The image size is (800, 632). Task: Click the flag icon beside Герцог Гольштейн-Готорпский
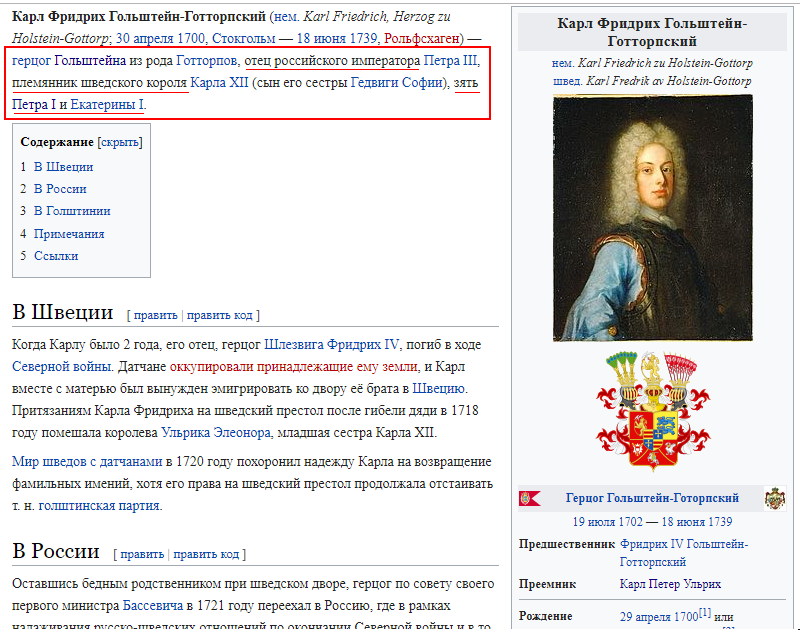[530, 498]
